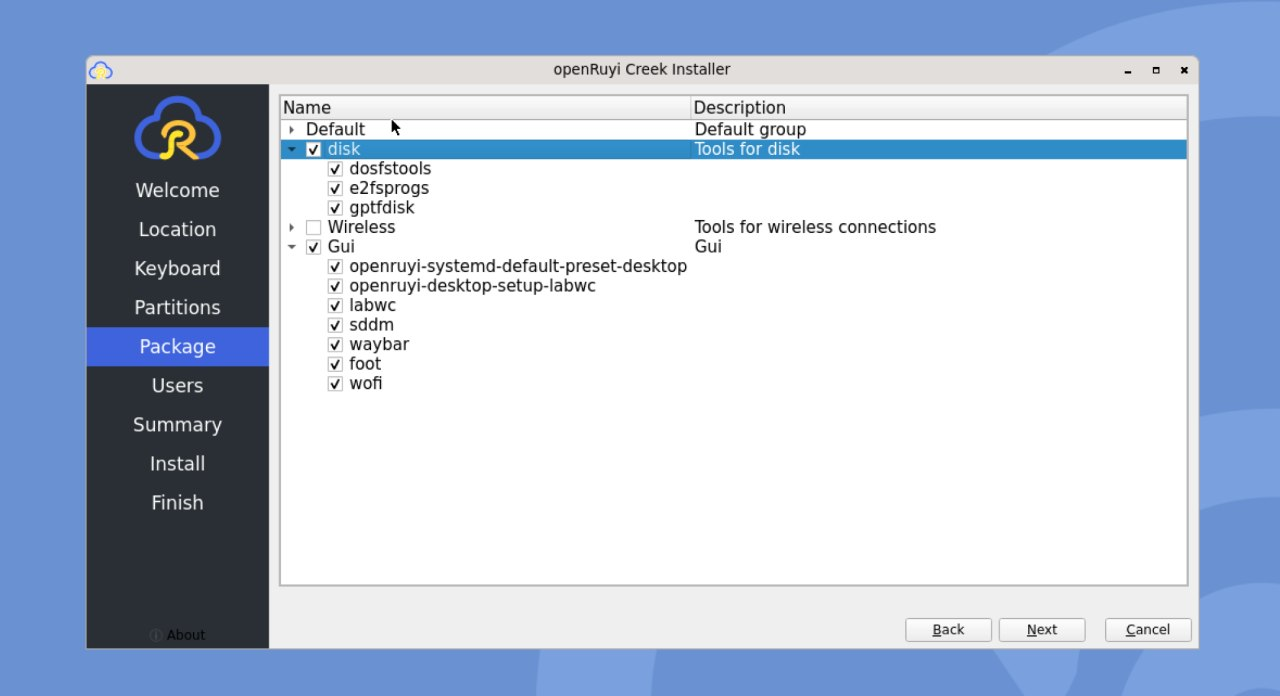Screen dimensions: 1280x696
Task: Expand the Default group
Action: 291,129
